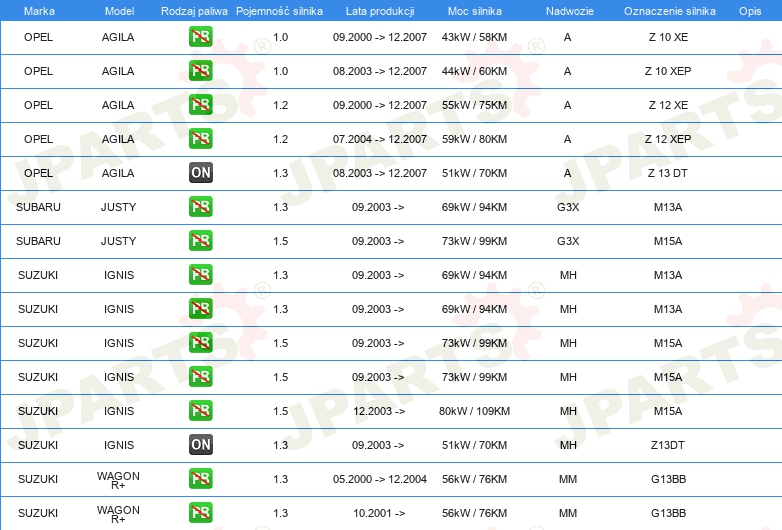Image resolution: width=782 pixels, height=530 pixels.
Task: Click production years 07.2004 -> 12.2007
Action: (380, 139)
